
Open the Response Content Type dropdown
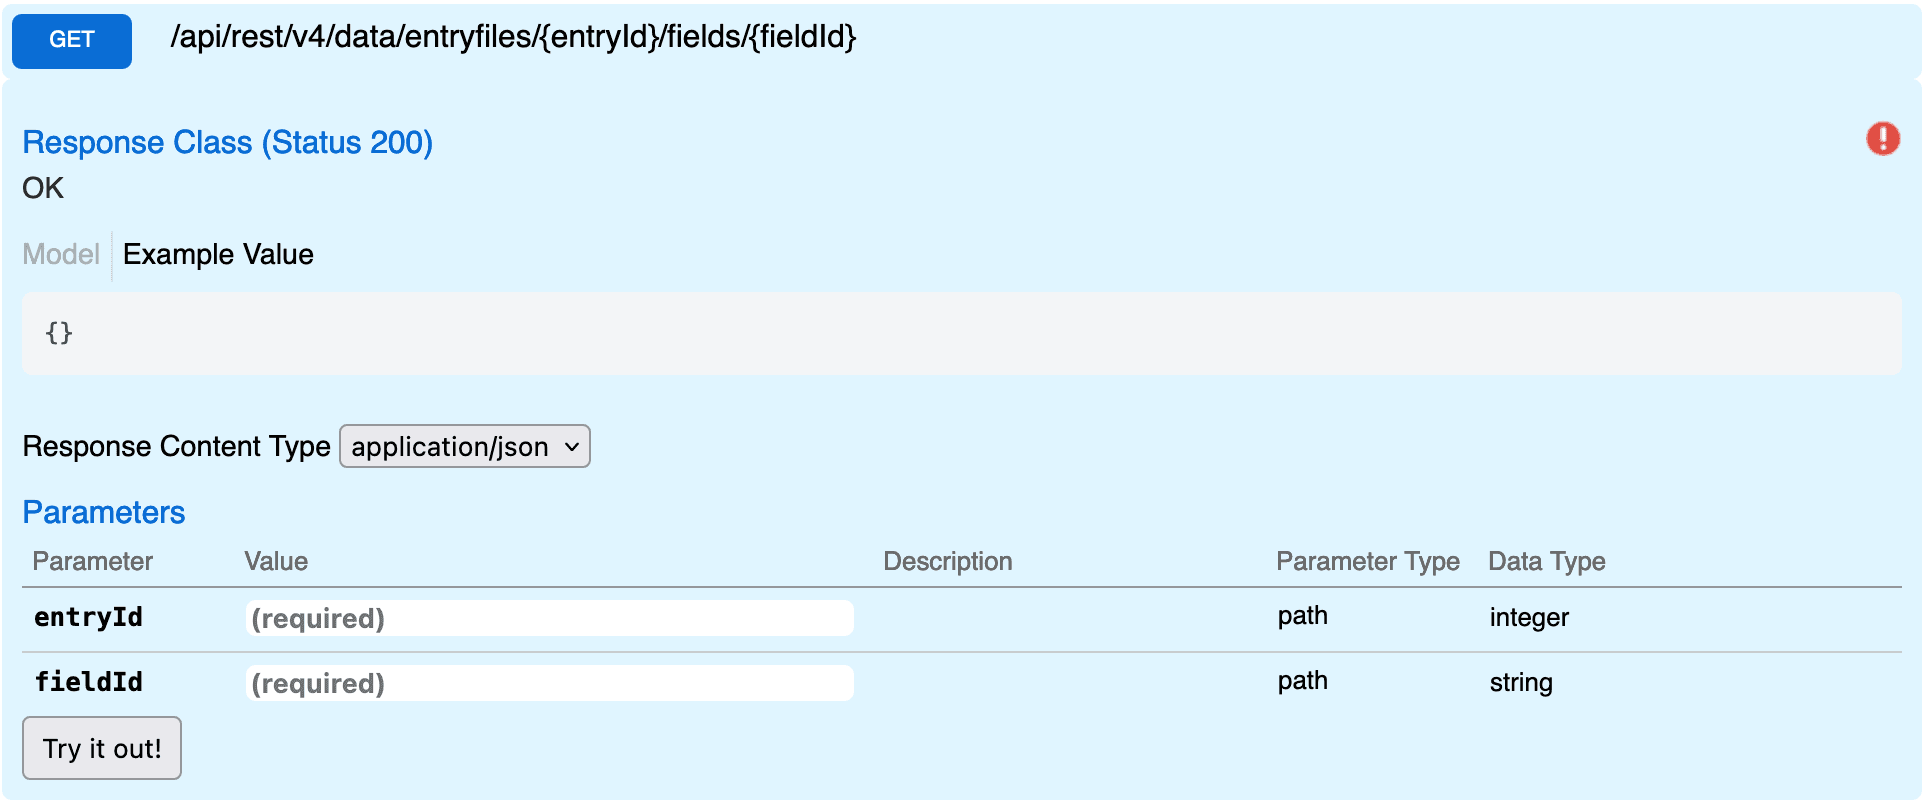pos(465,446)
